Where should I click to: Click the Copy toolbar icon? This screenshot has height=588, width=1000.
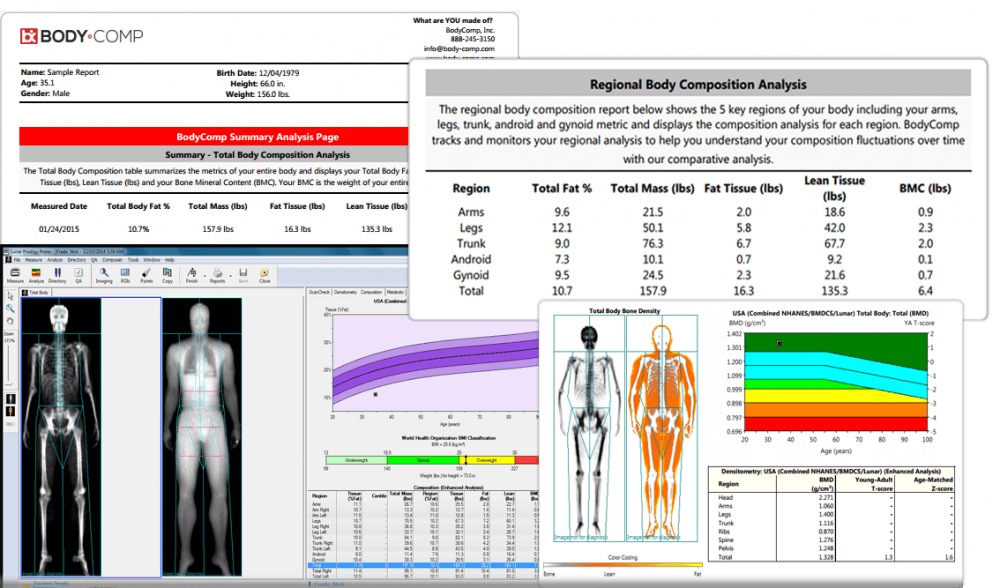click(x=167, y=274)
